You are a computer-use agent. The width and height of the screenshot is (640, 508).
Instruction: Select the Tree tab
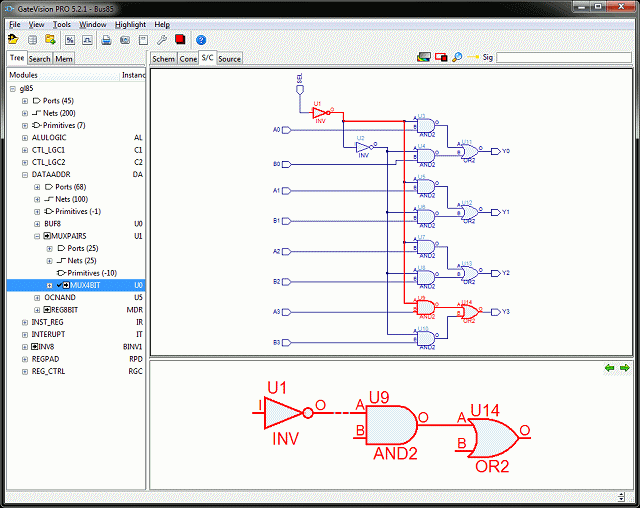pyautogui.click(x=17, y=58)
